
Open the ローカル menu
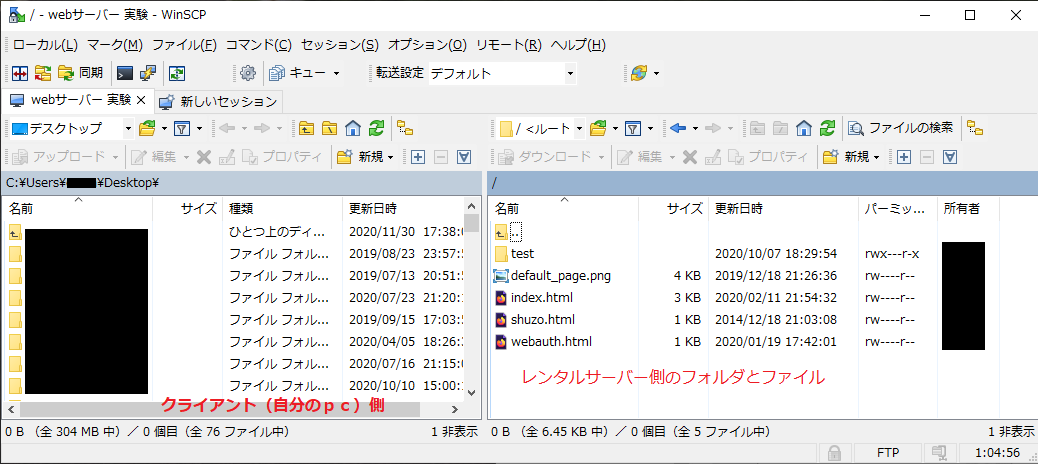click(46, 45)
